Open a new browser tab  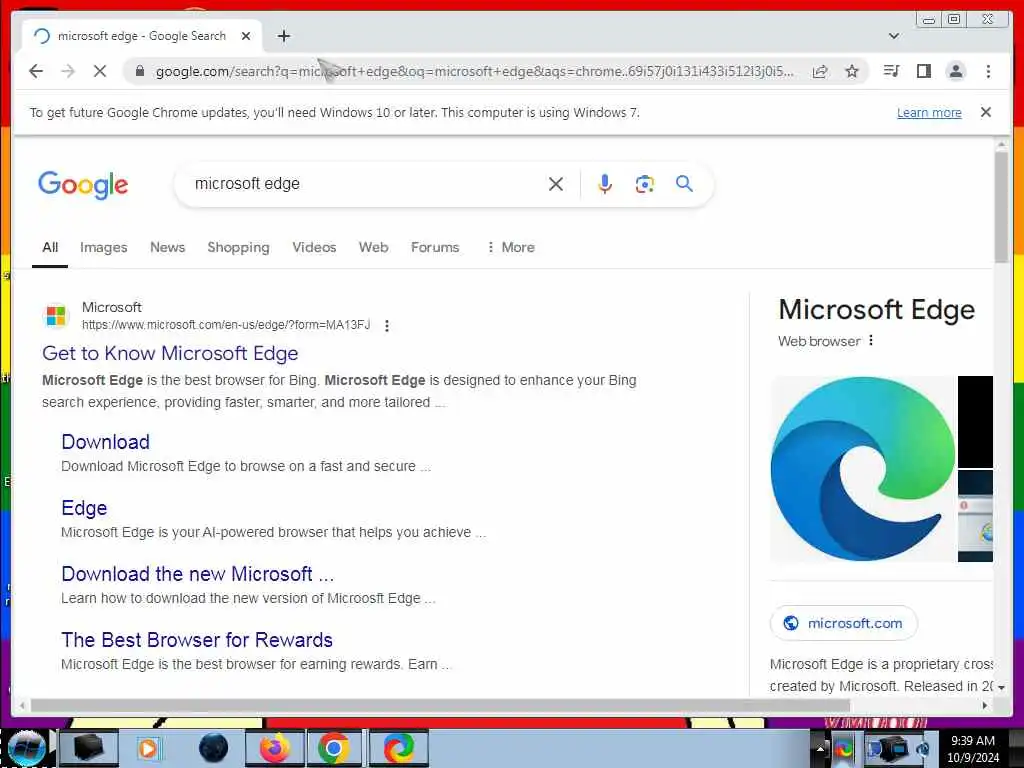click(283, 36)
